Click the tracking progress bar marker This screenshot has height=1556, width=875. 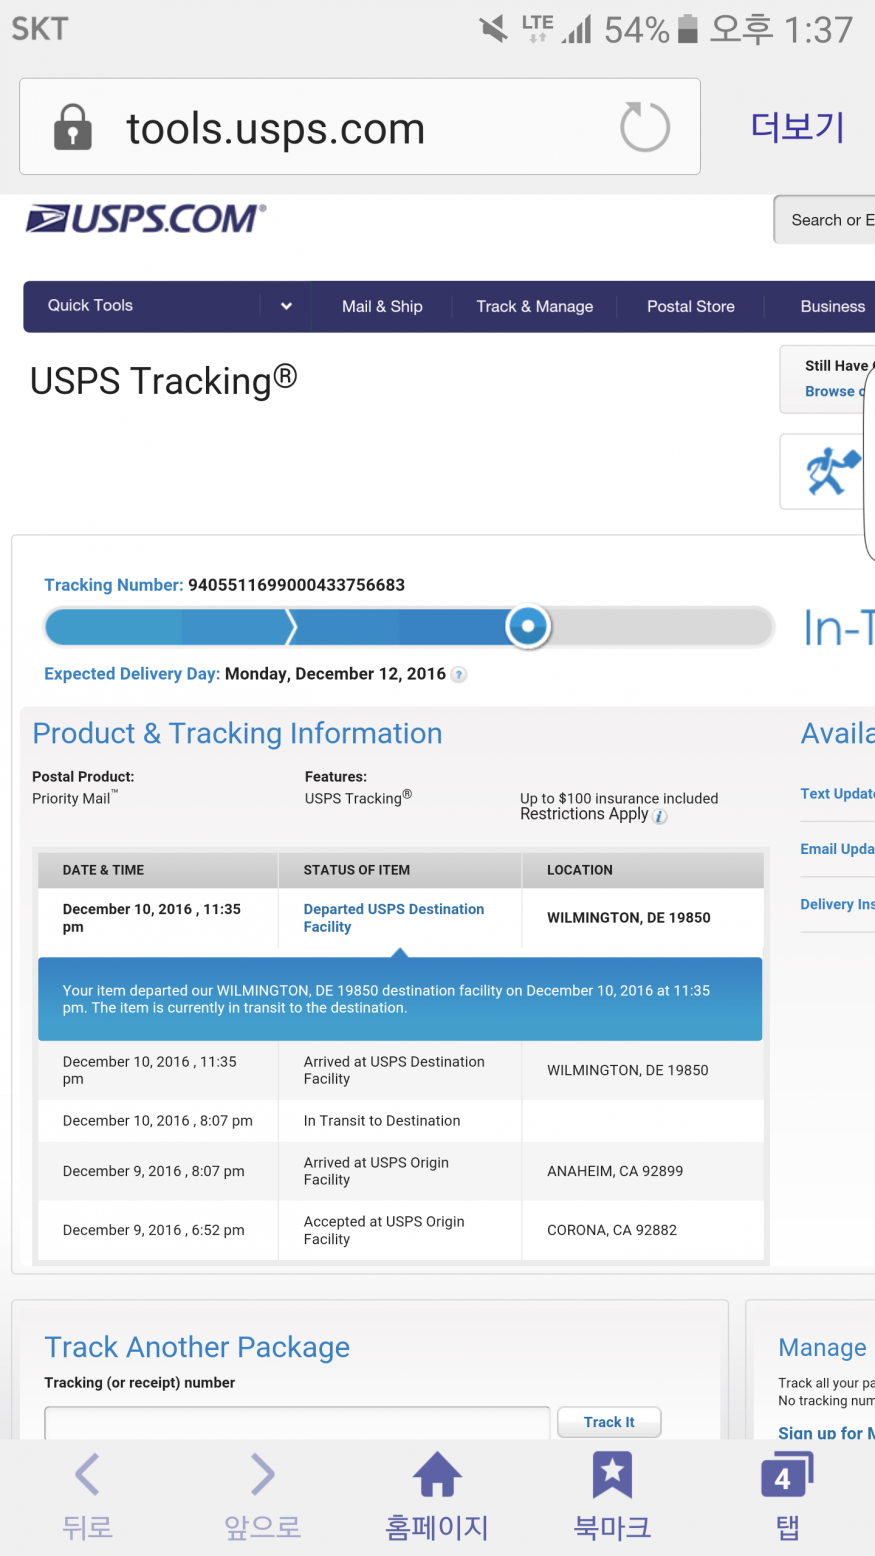[527, 627]
